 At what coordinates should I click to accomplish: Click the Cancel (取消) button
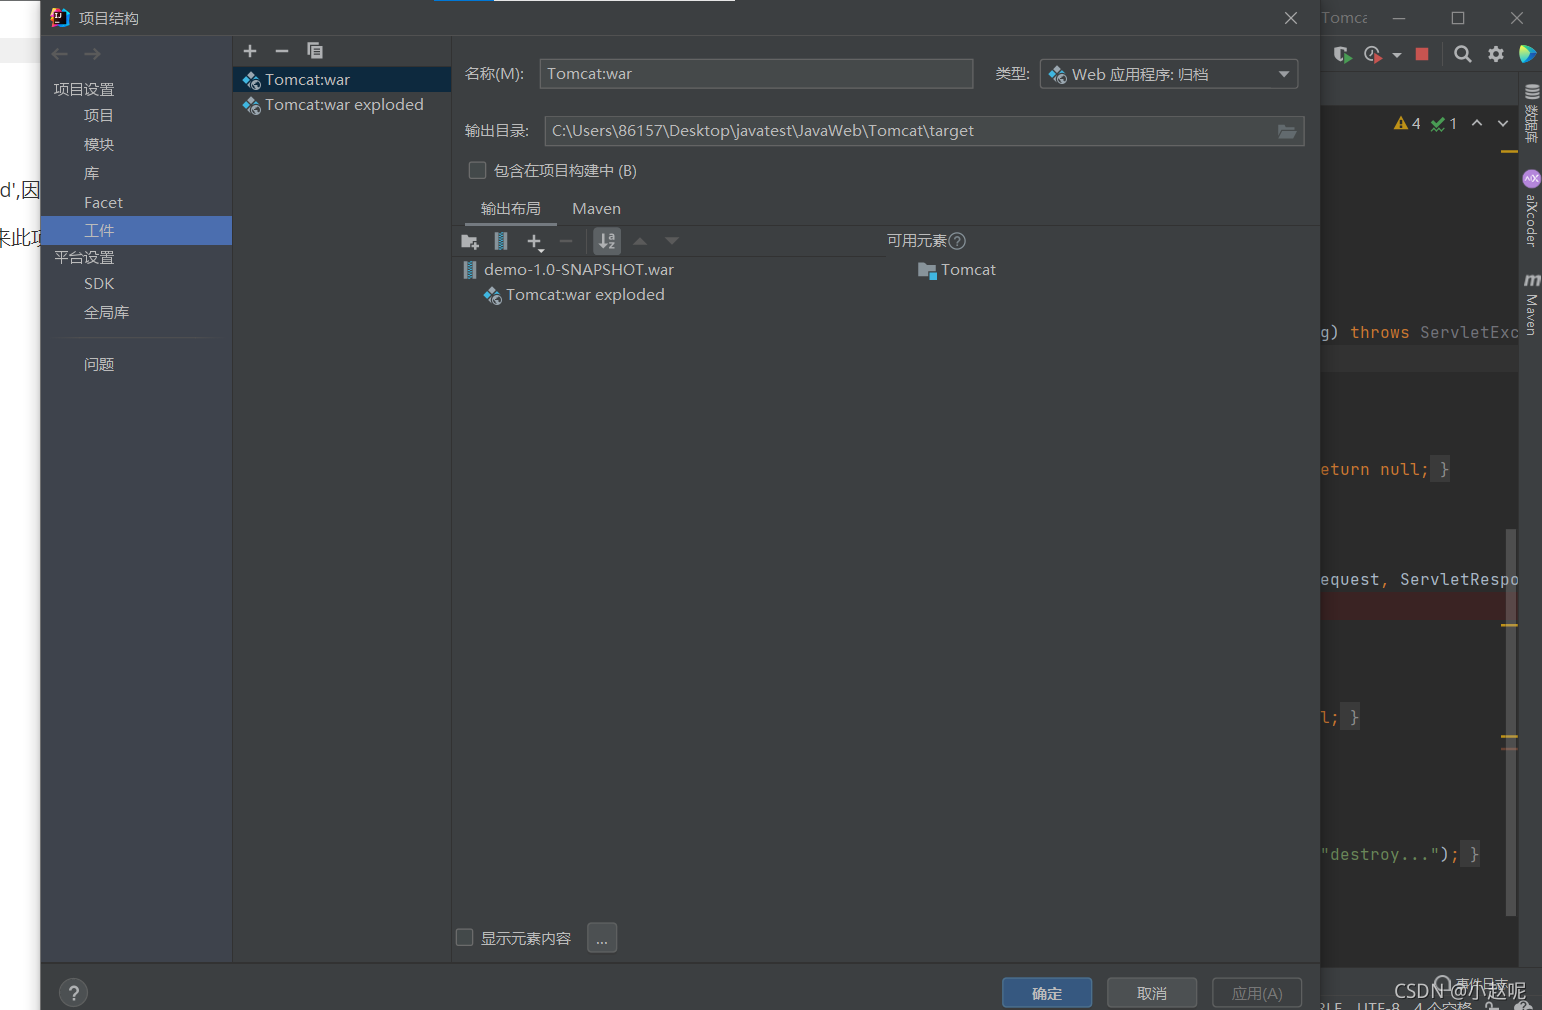(x=1152, y=993)
